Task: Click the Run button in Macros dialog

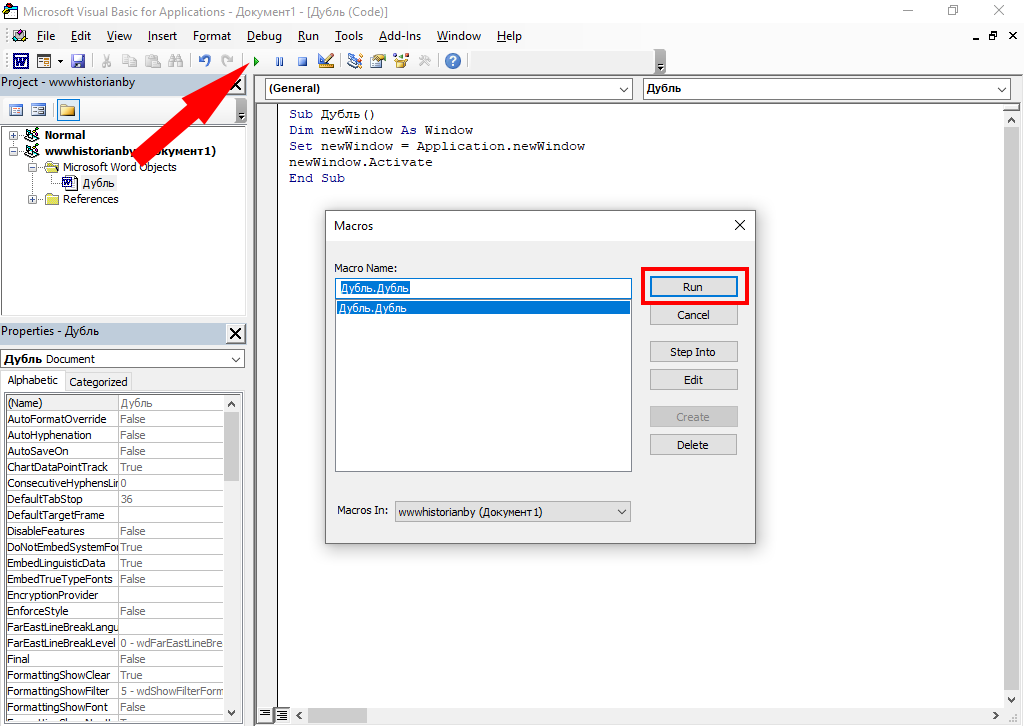Action: 693,287
